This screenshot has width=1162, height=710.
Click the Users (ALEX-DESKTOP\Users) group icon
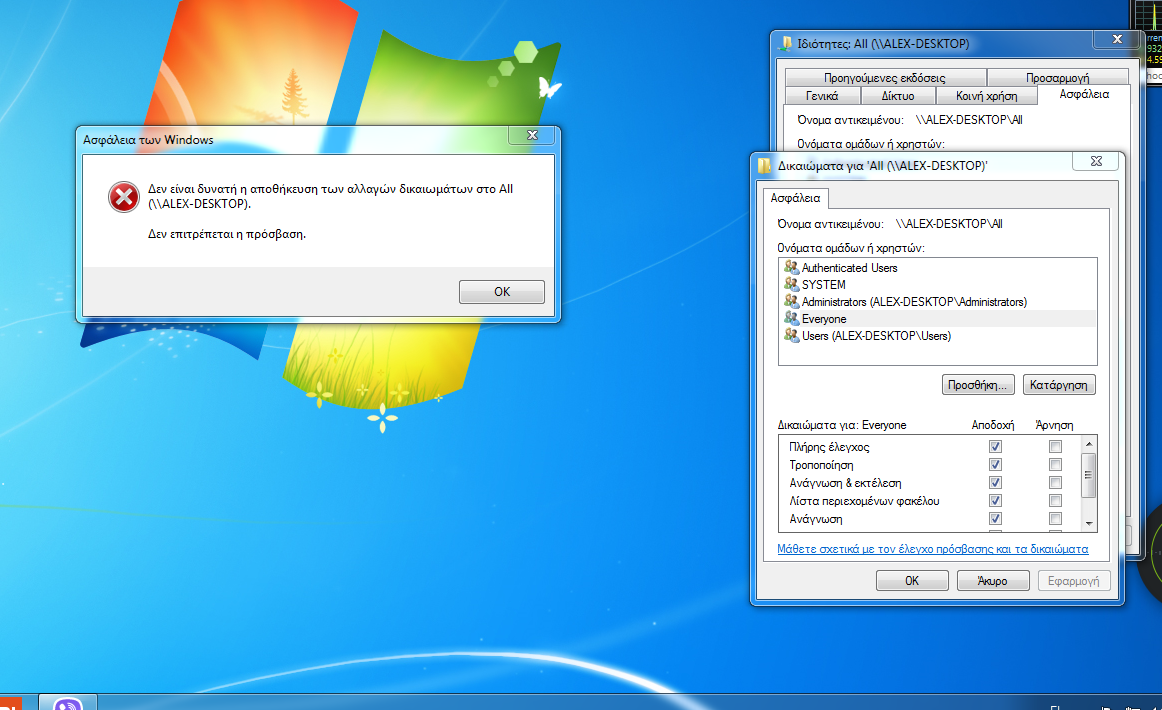point(791,336)
